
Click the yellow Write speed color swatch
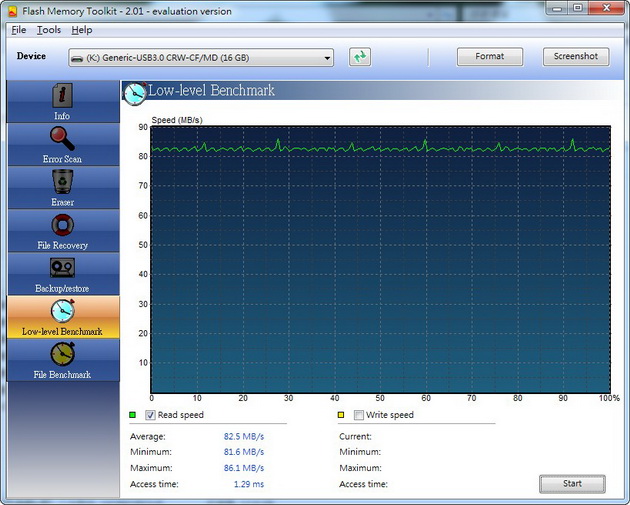pos(341,415)
